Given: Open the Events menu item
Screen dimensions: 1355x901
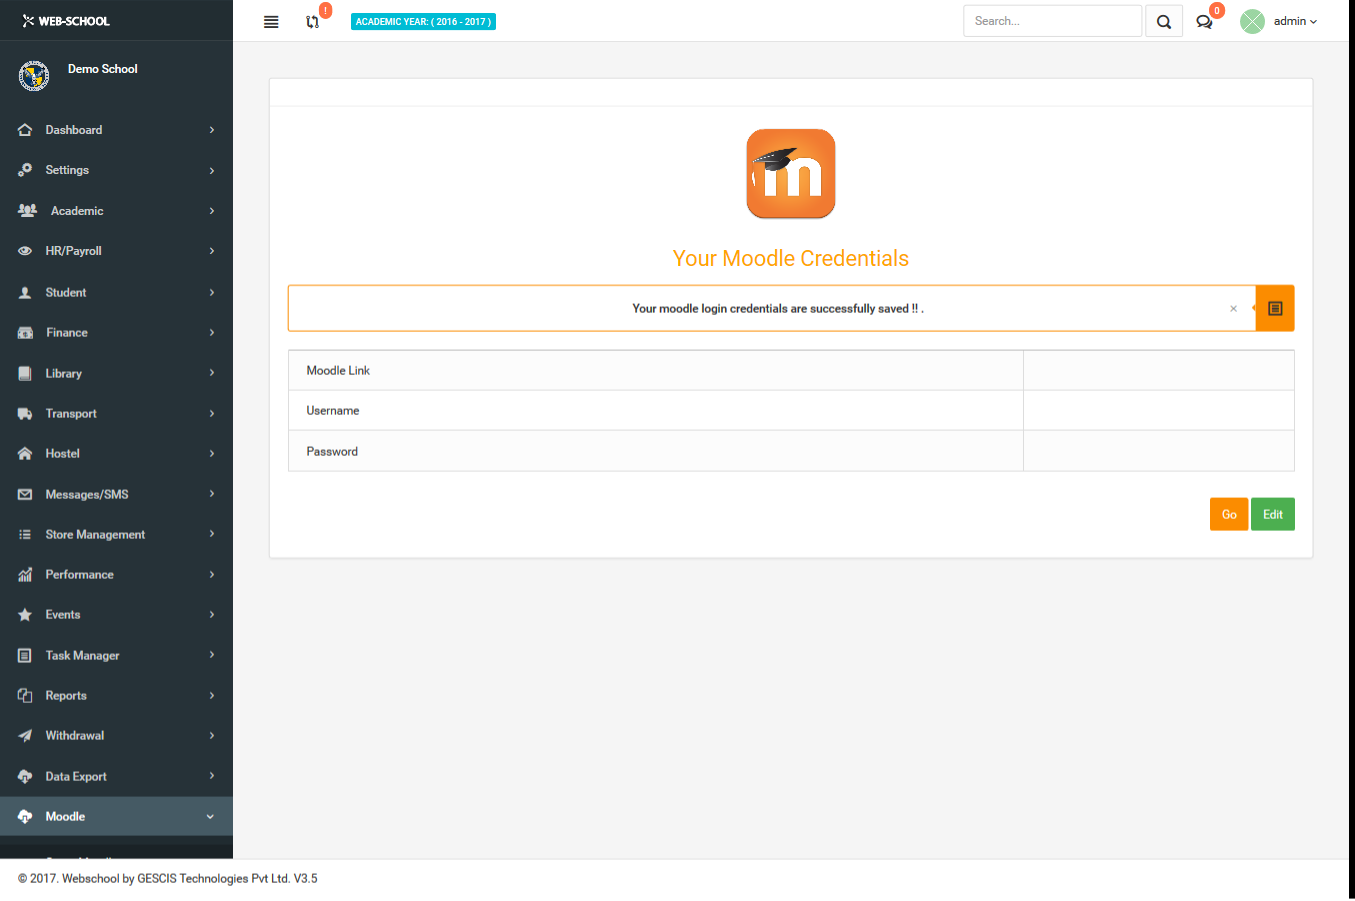Looking at the screenshot, I should 116,615.
